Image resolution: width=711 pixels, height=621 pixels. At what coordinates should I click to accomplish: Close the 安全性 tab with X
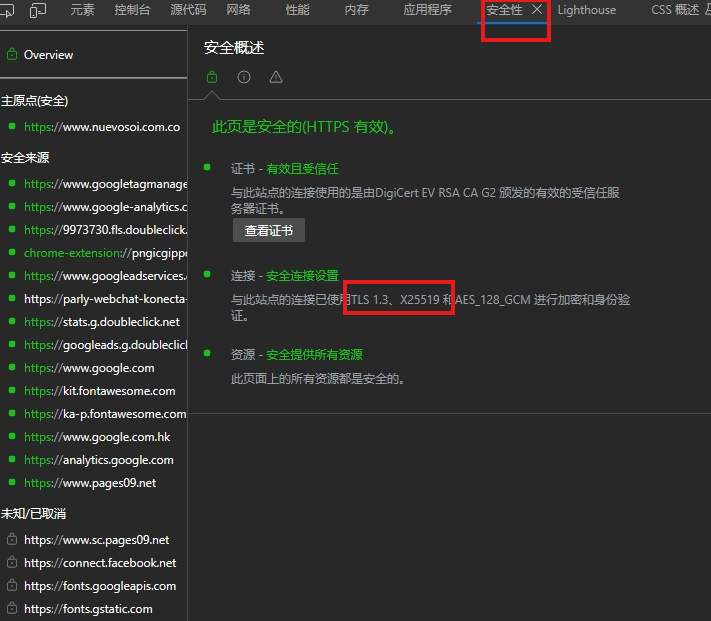click(x=537, y=10)
